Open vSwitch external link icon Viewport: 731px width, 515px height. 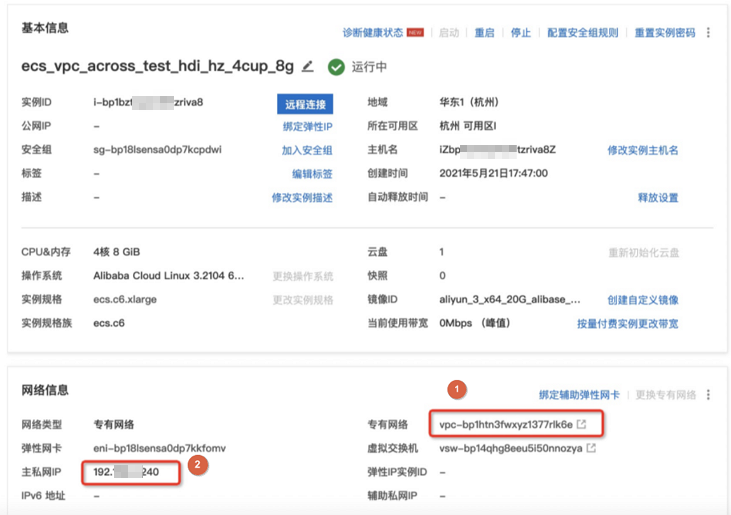pyautogui.click(x=591, y=448)
